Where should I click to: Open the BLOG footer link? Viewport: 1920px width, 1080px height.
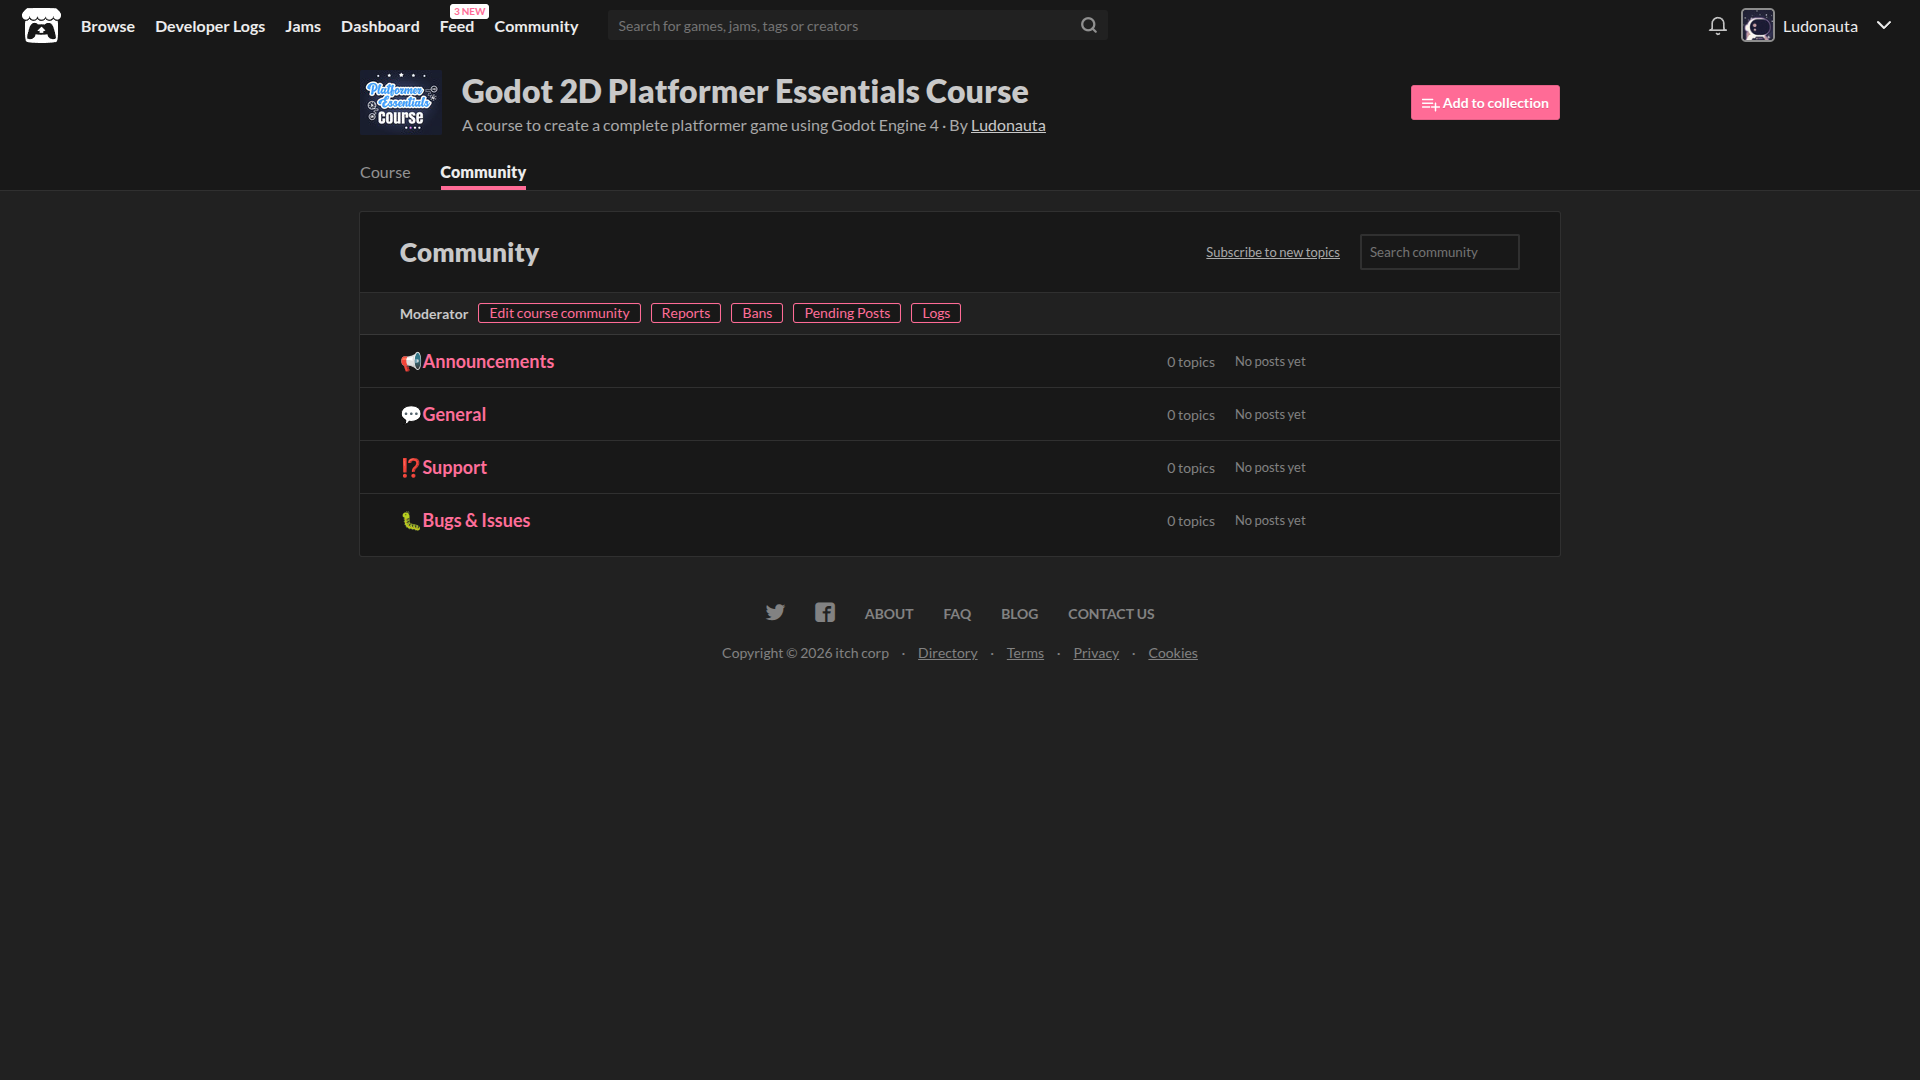coord(1020,614)
